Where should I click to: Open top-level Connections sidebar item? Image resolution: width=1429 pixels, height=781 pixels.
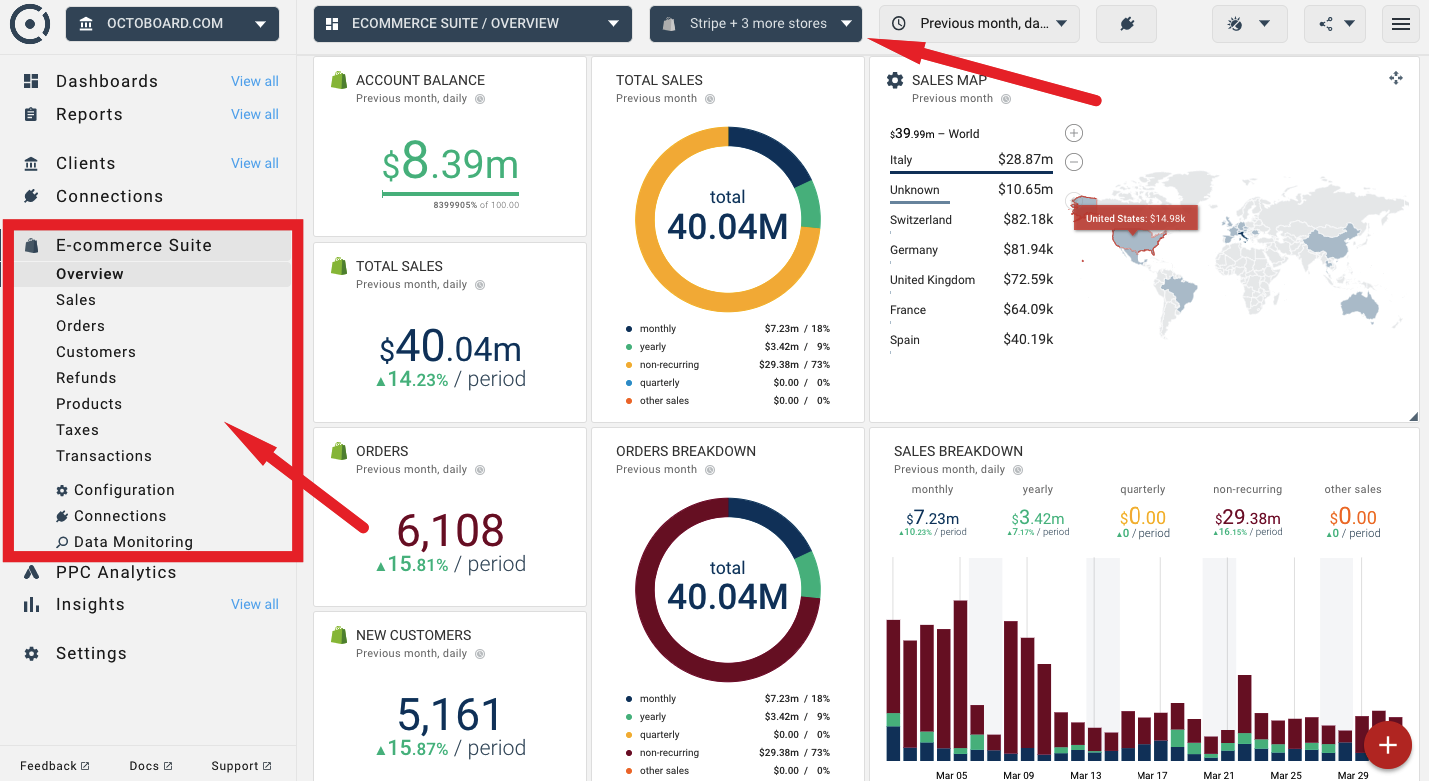(109, 196)
